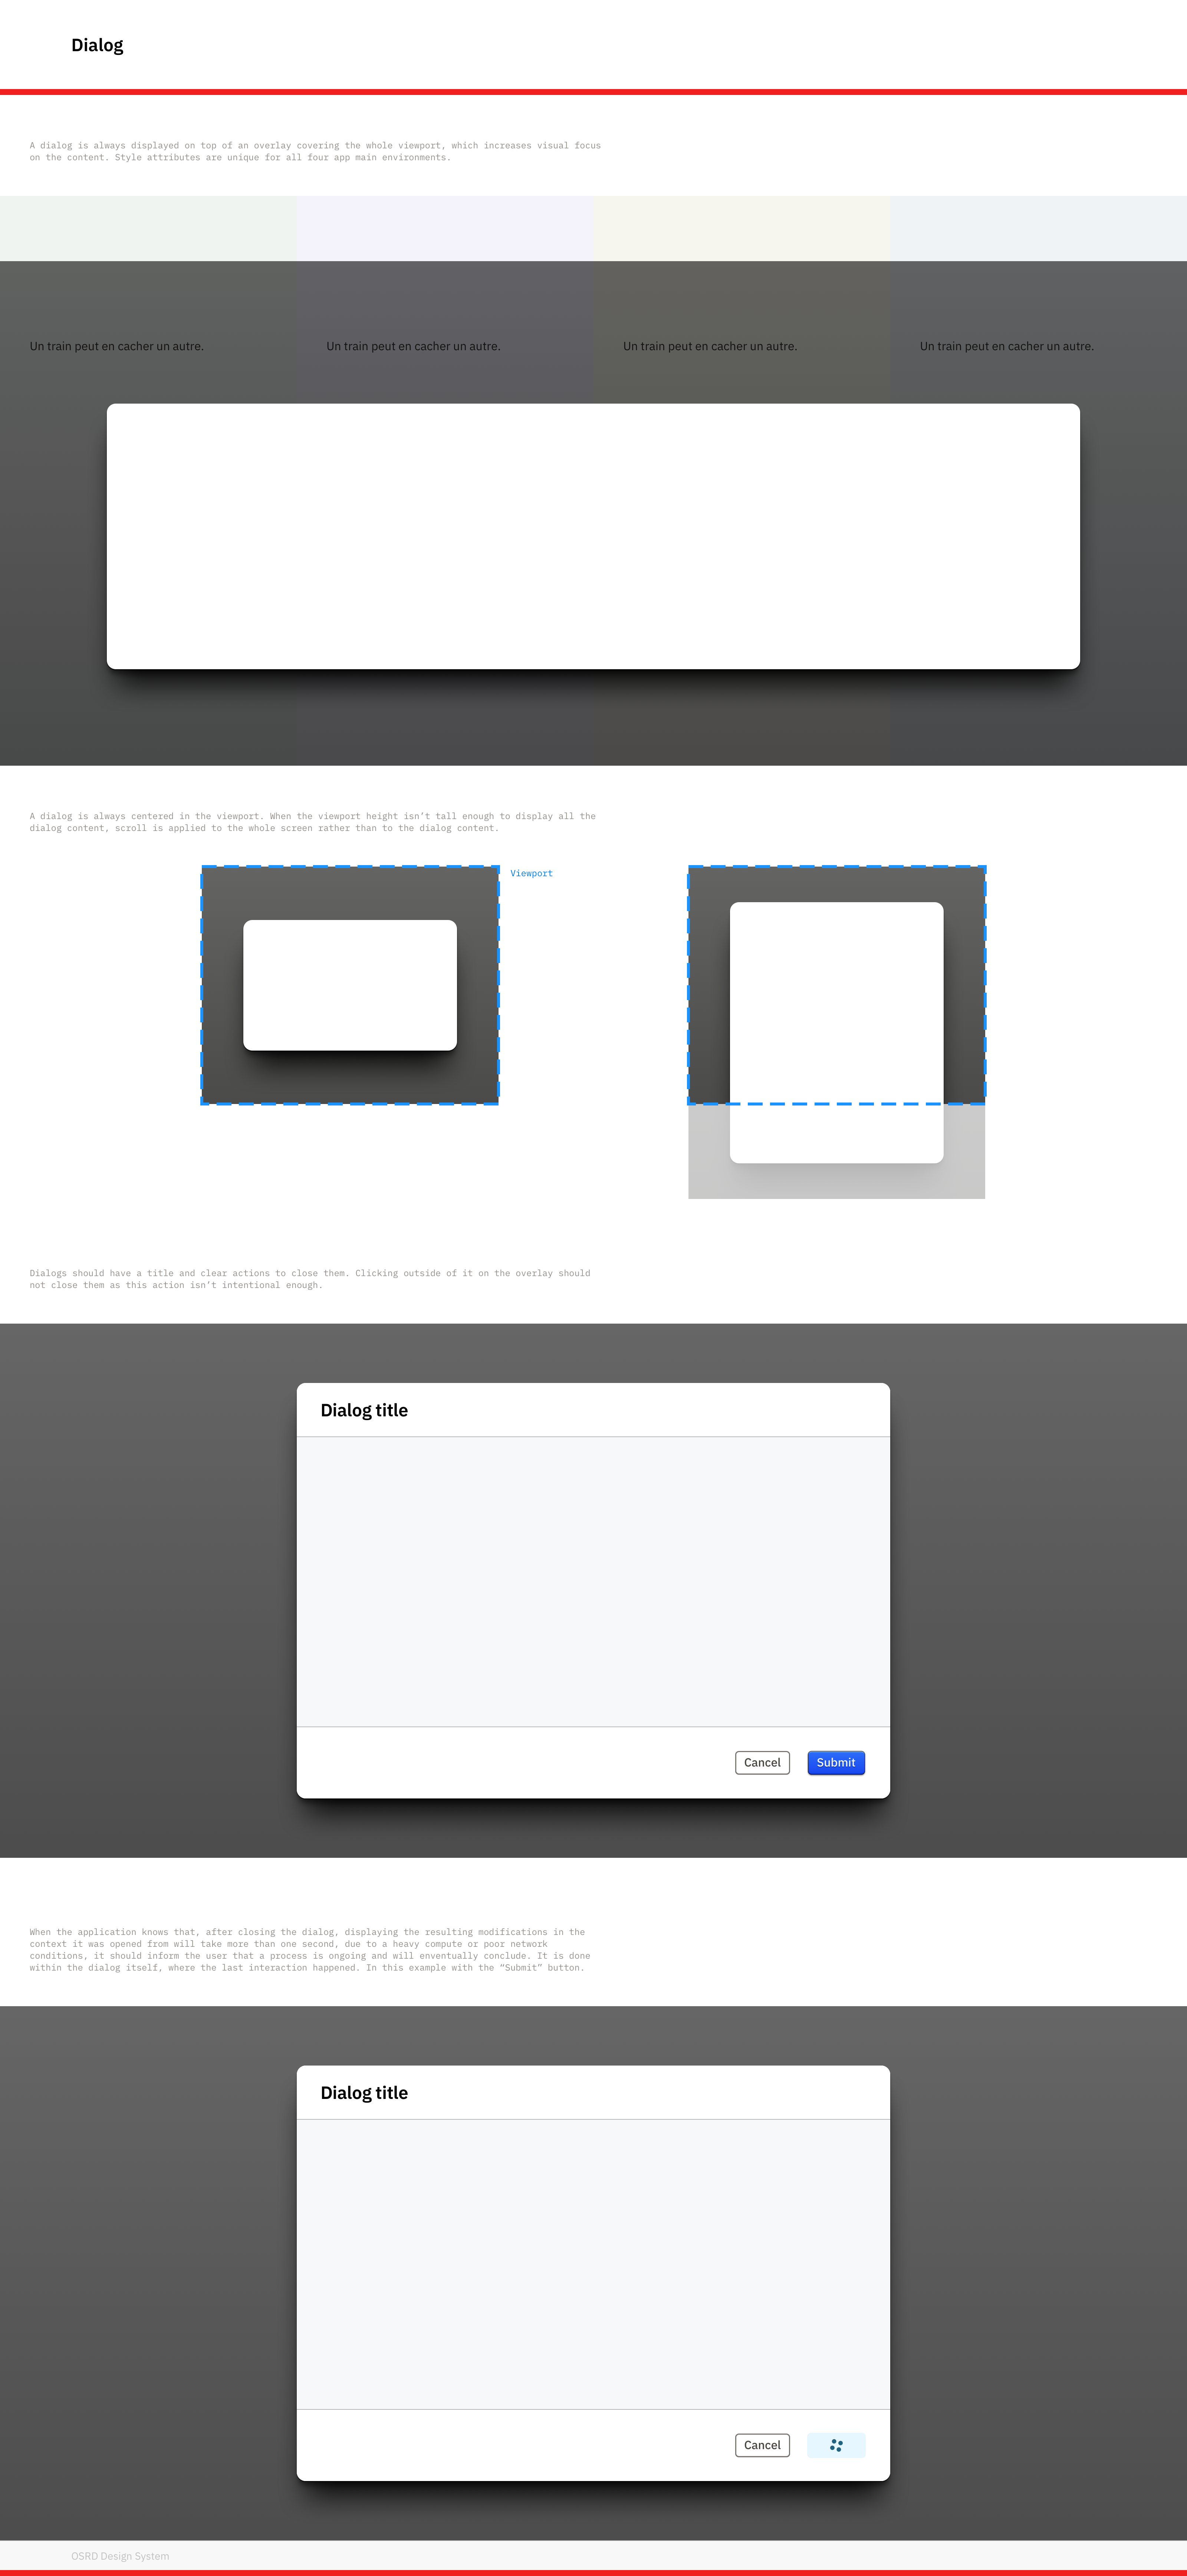Click the leftmost 'Un train peut en cacher' text
This screenshot has height=2576, width=1187.
tap(117, 346)
